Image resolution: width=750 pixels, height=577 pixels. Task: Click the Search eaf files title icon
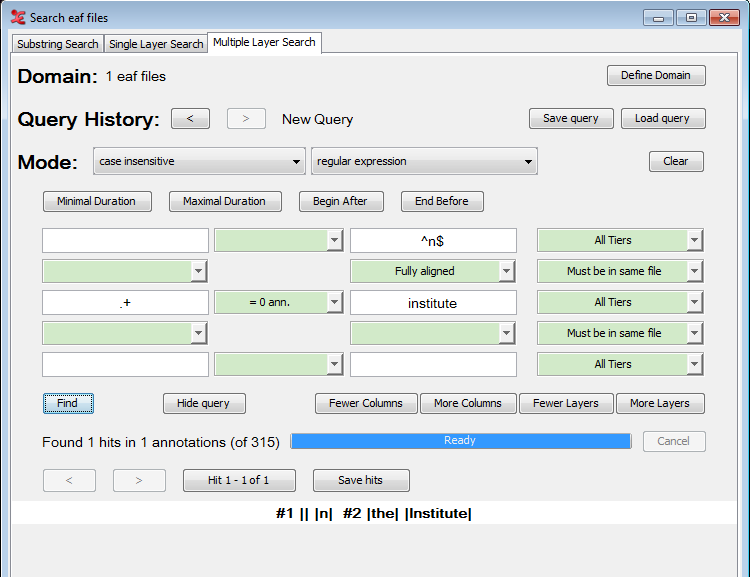[x=17, y=17]
